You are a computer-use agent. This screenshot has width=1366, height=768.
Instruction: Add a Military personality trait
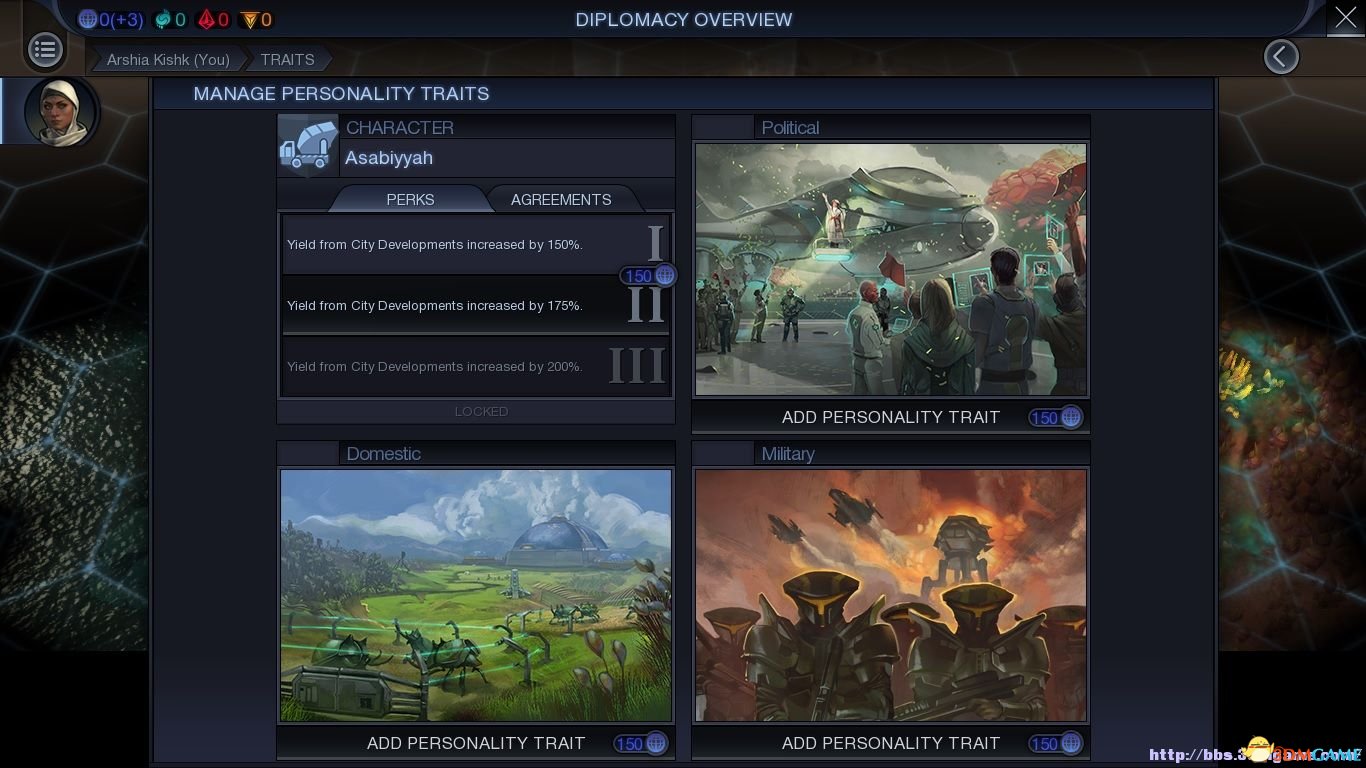pyautogui.click(x=891, y=743)
